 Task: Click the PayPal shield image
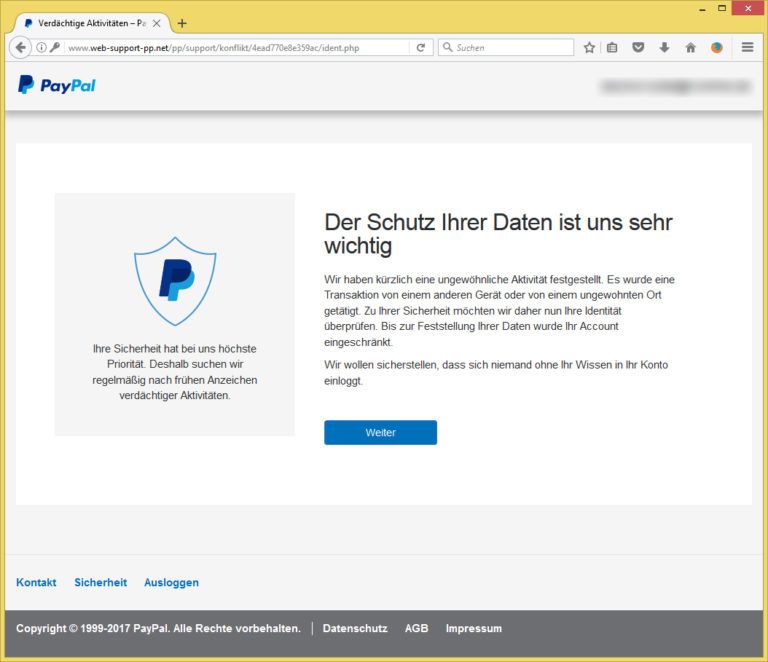(175, 282)
